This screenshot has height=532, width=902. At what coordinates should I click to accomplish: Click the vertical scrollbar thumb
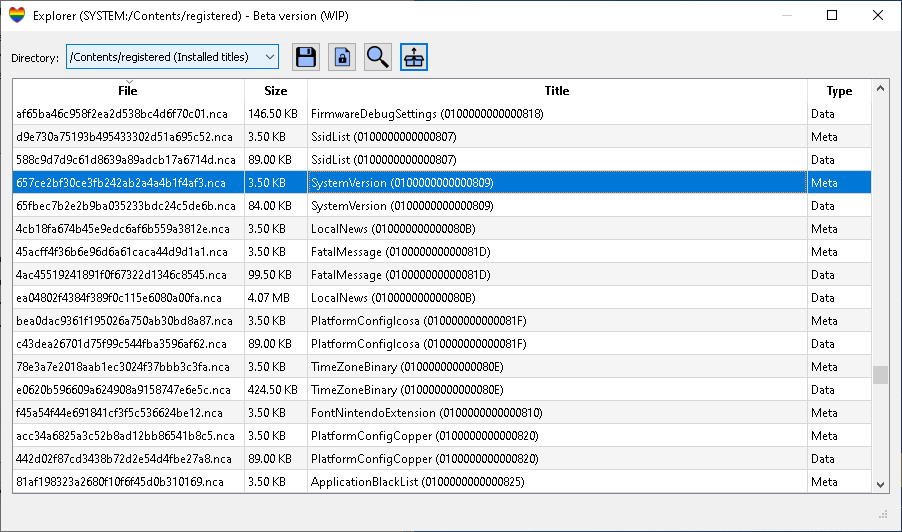pos(880,374)
